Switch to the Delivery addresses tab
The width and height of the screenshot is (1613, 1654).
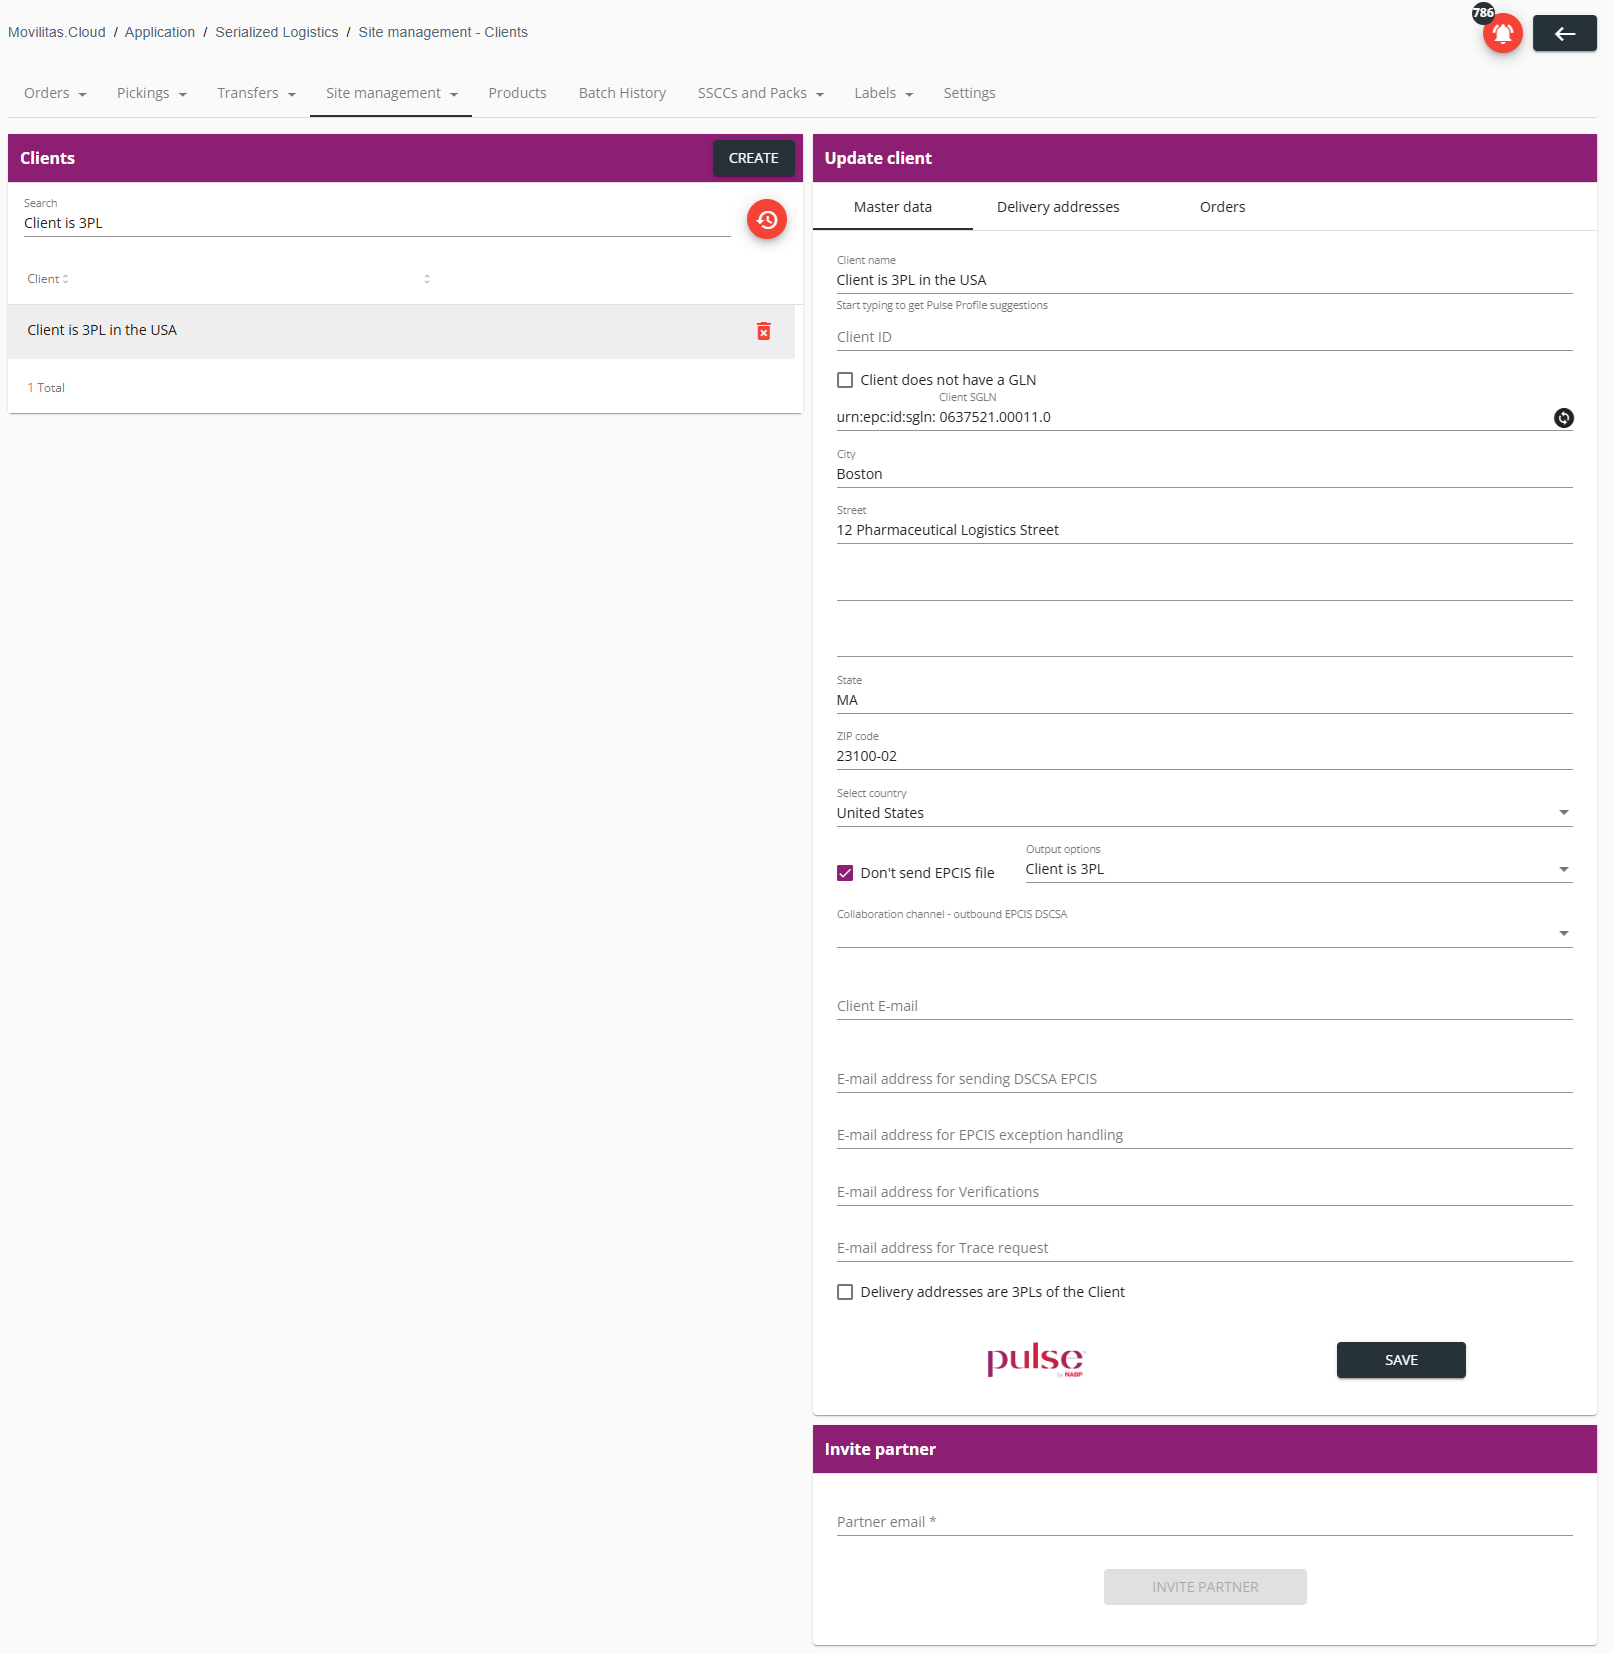click(1058, 207)
